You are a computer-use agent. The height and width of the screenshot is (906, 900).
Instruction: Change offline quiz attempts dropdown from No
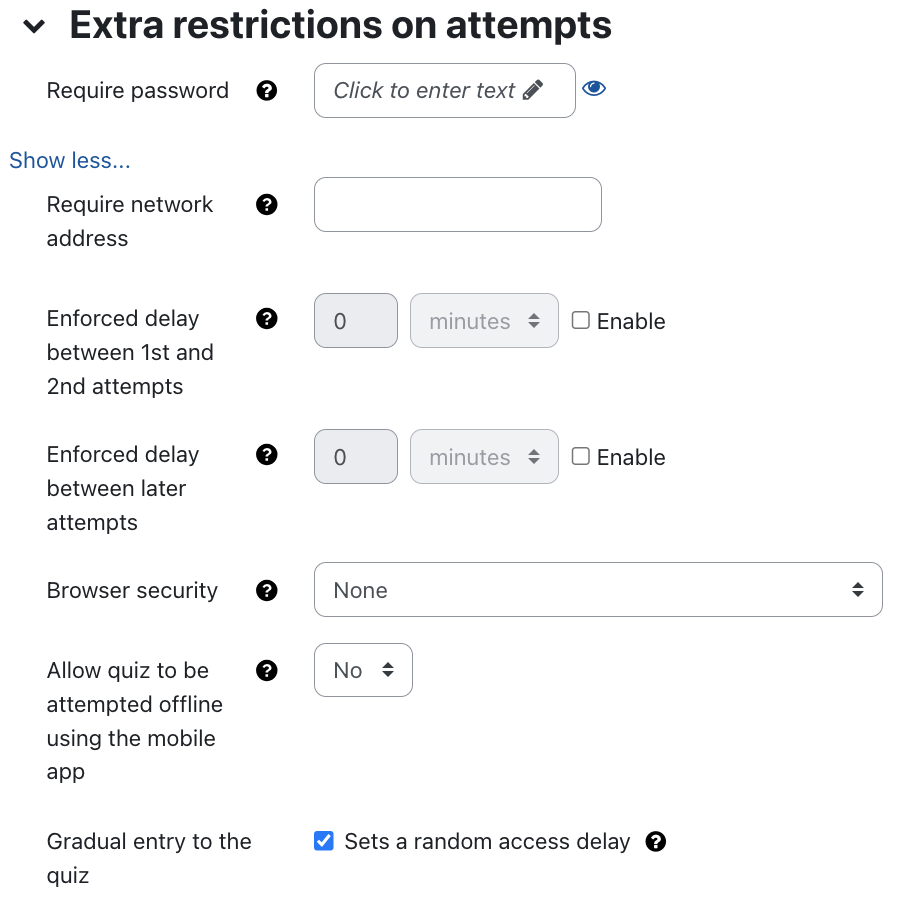(x=363, y=670)
